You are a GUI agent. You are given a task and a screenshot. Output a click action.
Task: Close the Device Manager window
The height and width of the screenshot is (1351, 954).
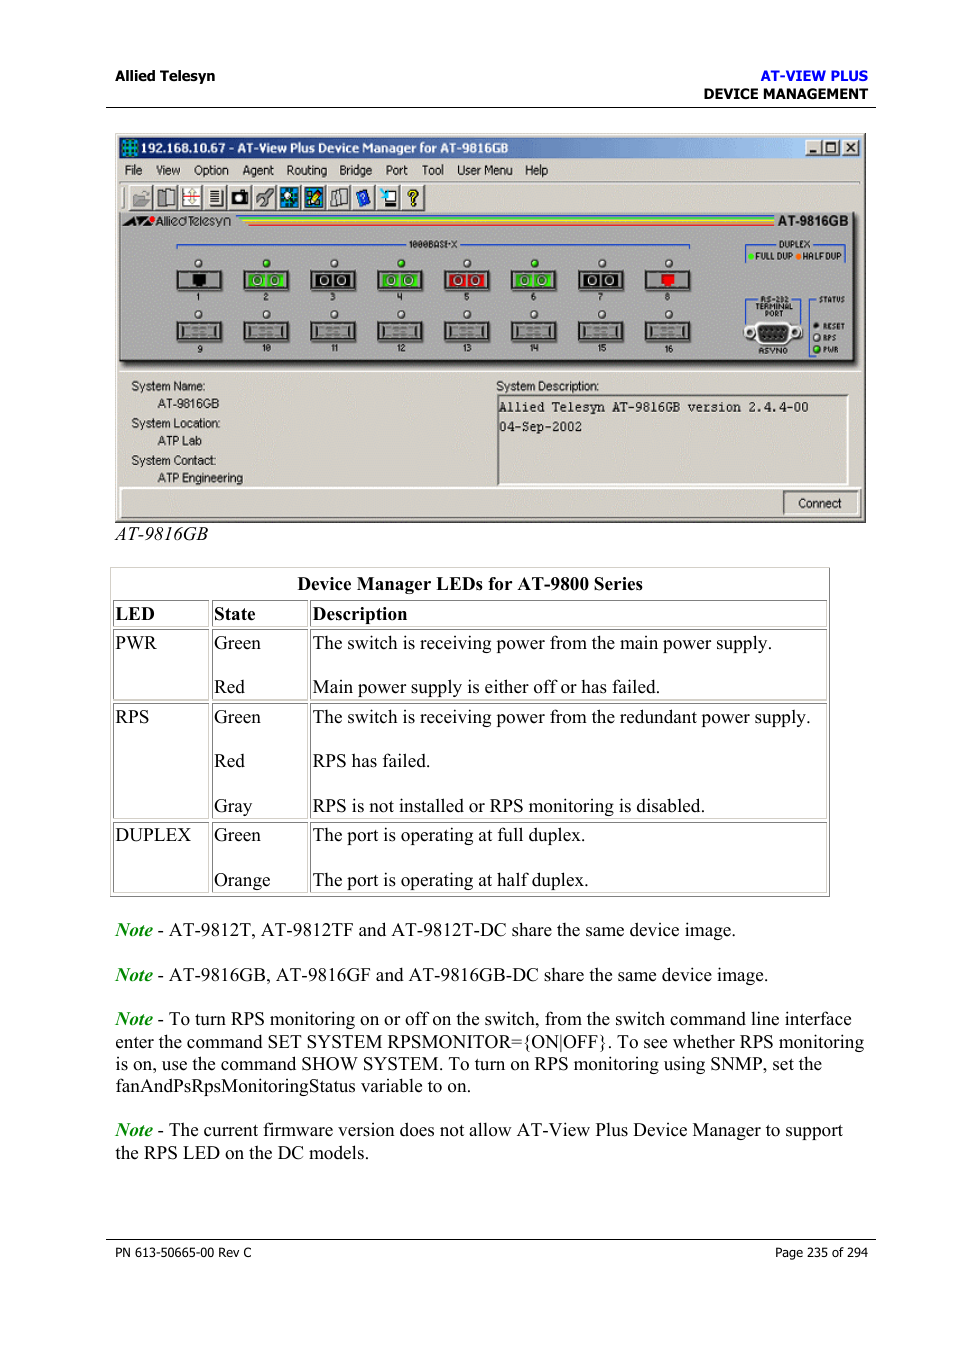[851, 148]
